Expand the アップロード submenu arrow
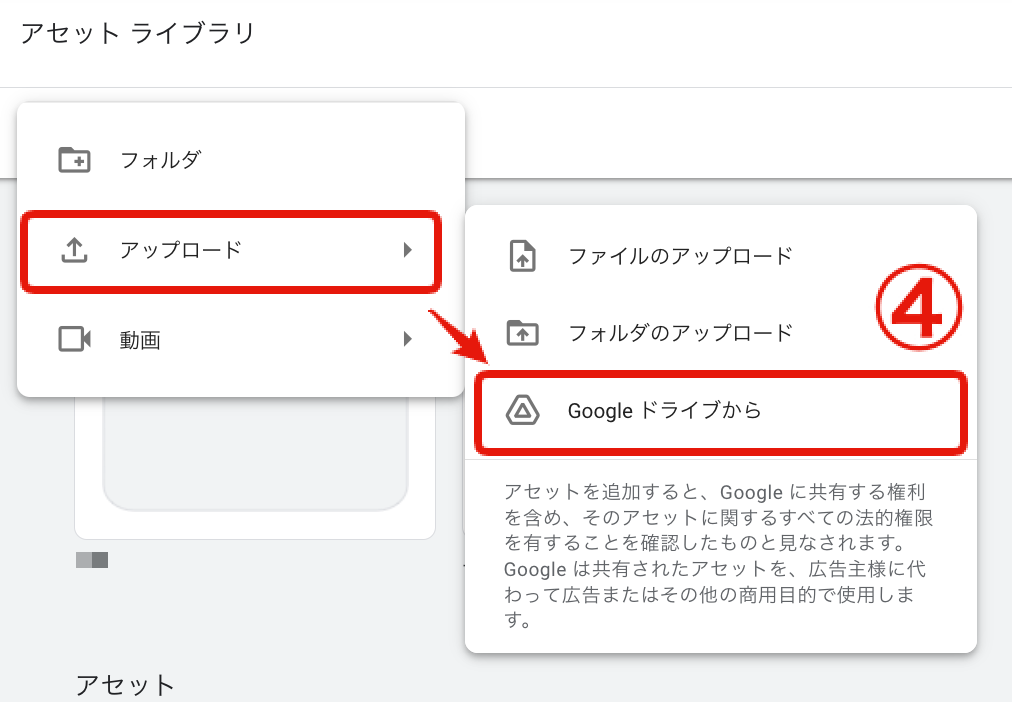Screen dimensions: 1012x702 coord(407,250)
